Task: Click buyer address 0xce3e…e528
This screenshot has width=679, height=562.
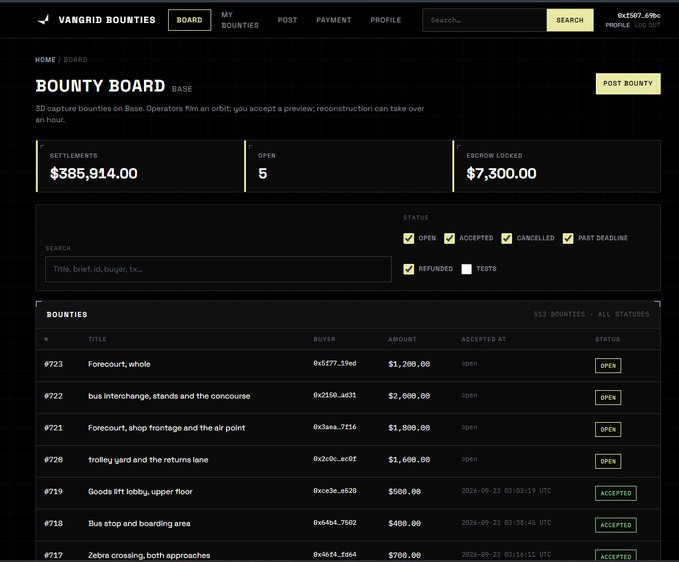Action: coord(335,491)
